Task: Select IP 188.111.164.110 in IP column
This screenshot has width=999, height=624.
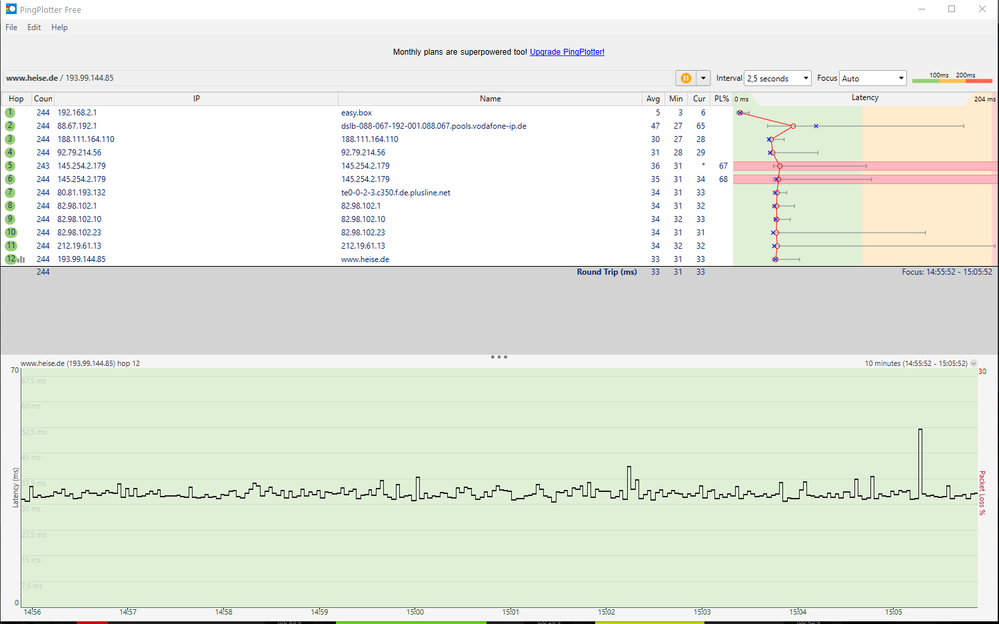Action: pos(85,140)
